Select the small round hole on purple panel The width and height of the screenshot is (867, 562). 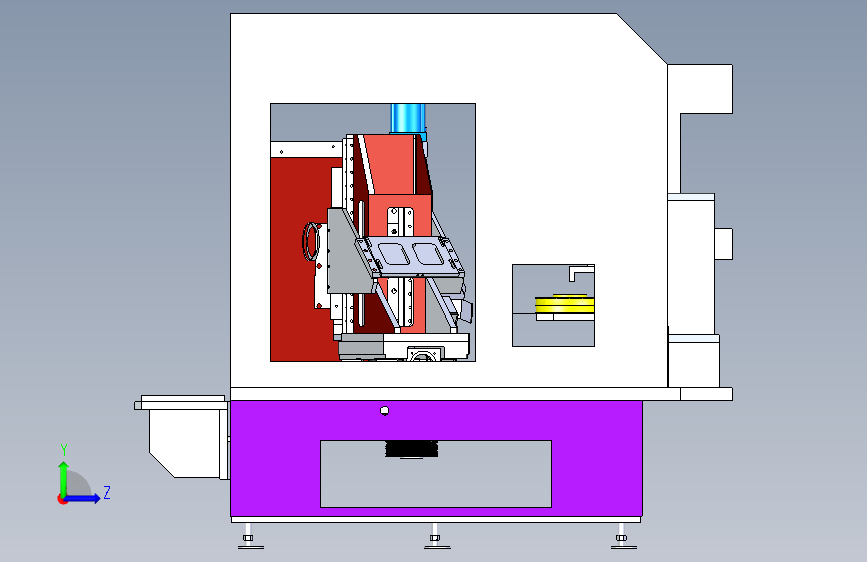click(x=385, y=410)
